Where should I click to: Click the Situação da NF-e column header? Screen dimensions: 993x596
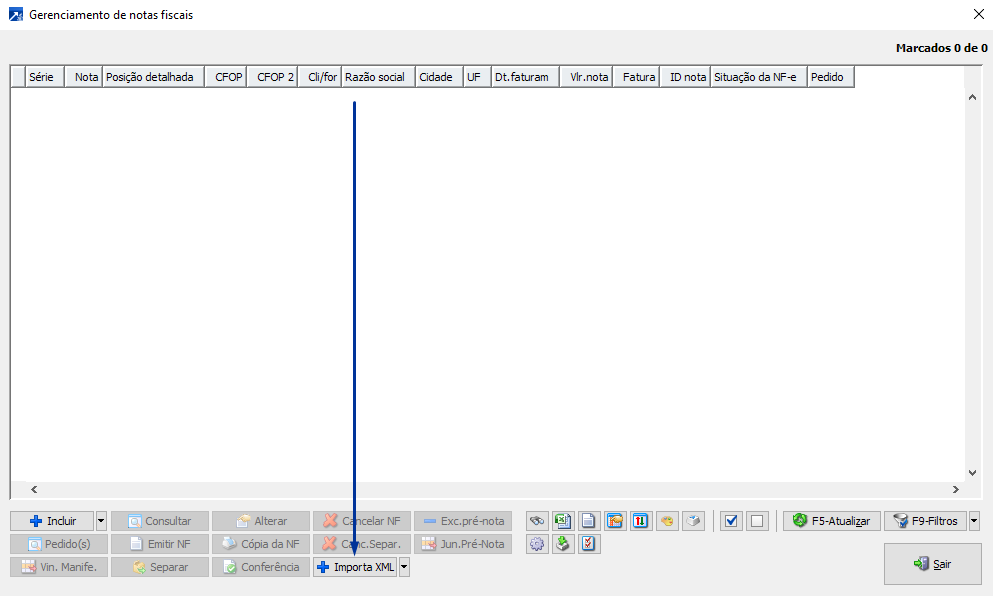click(759, 77)
